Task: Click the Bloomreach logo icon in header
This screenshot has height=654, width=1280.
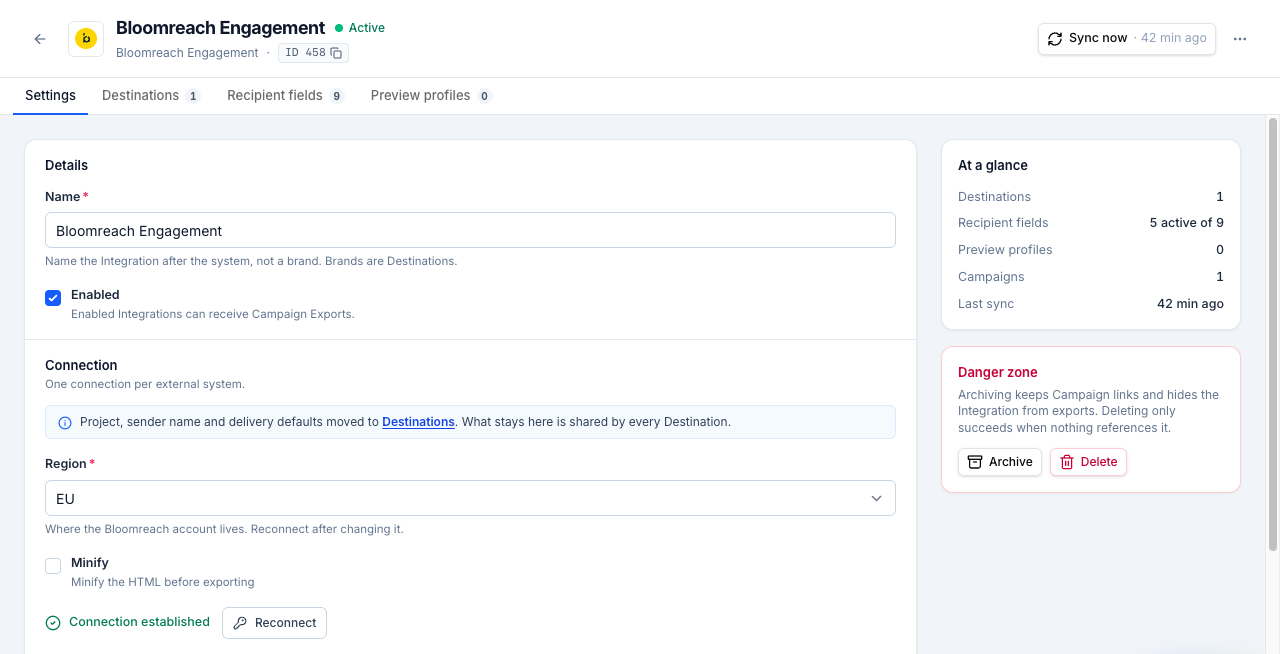Action: 86,39
